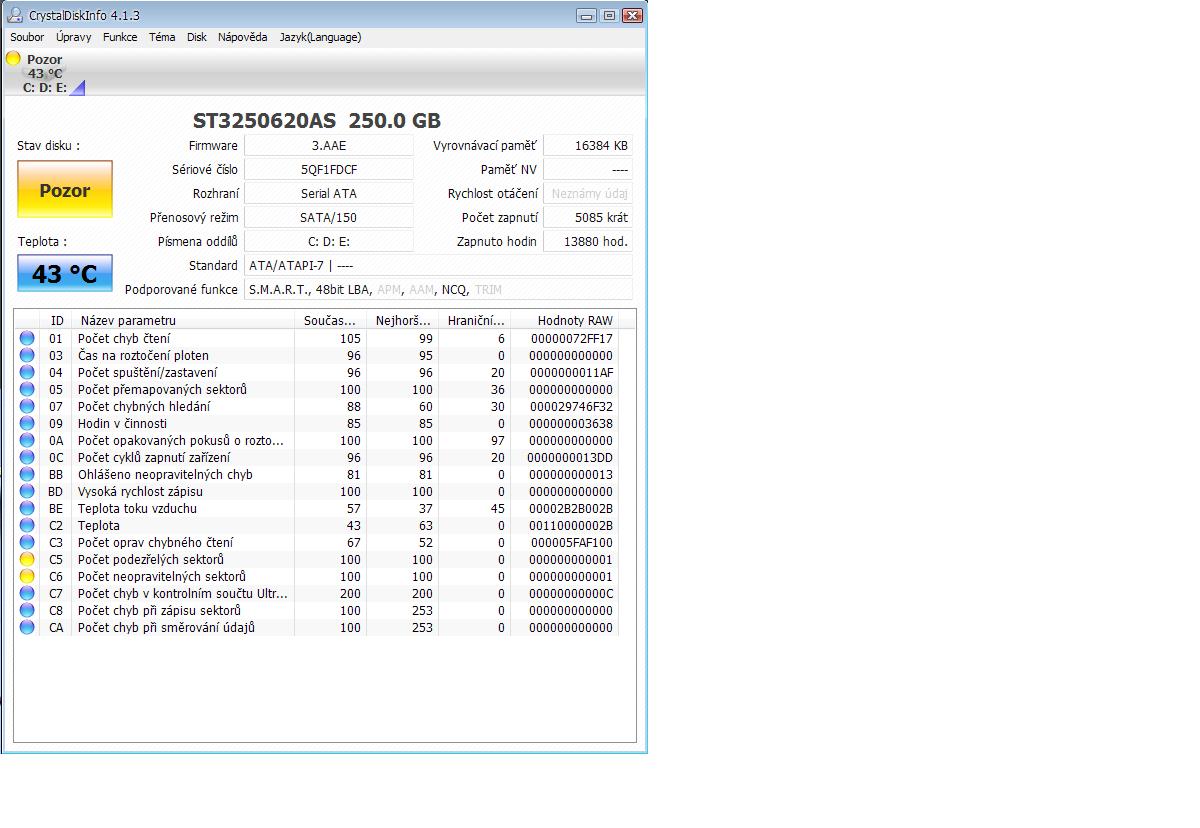Click the Nejhorší column header
The image size is (1200, 828).
click(402, 320)
